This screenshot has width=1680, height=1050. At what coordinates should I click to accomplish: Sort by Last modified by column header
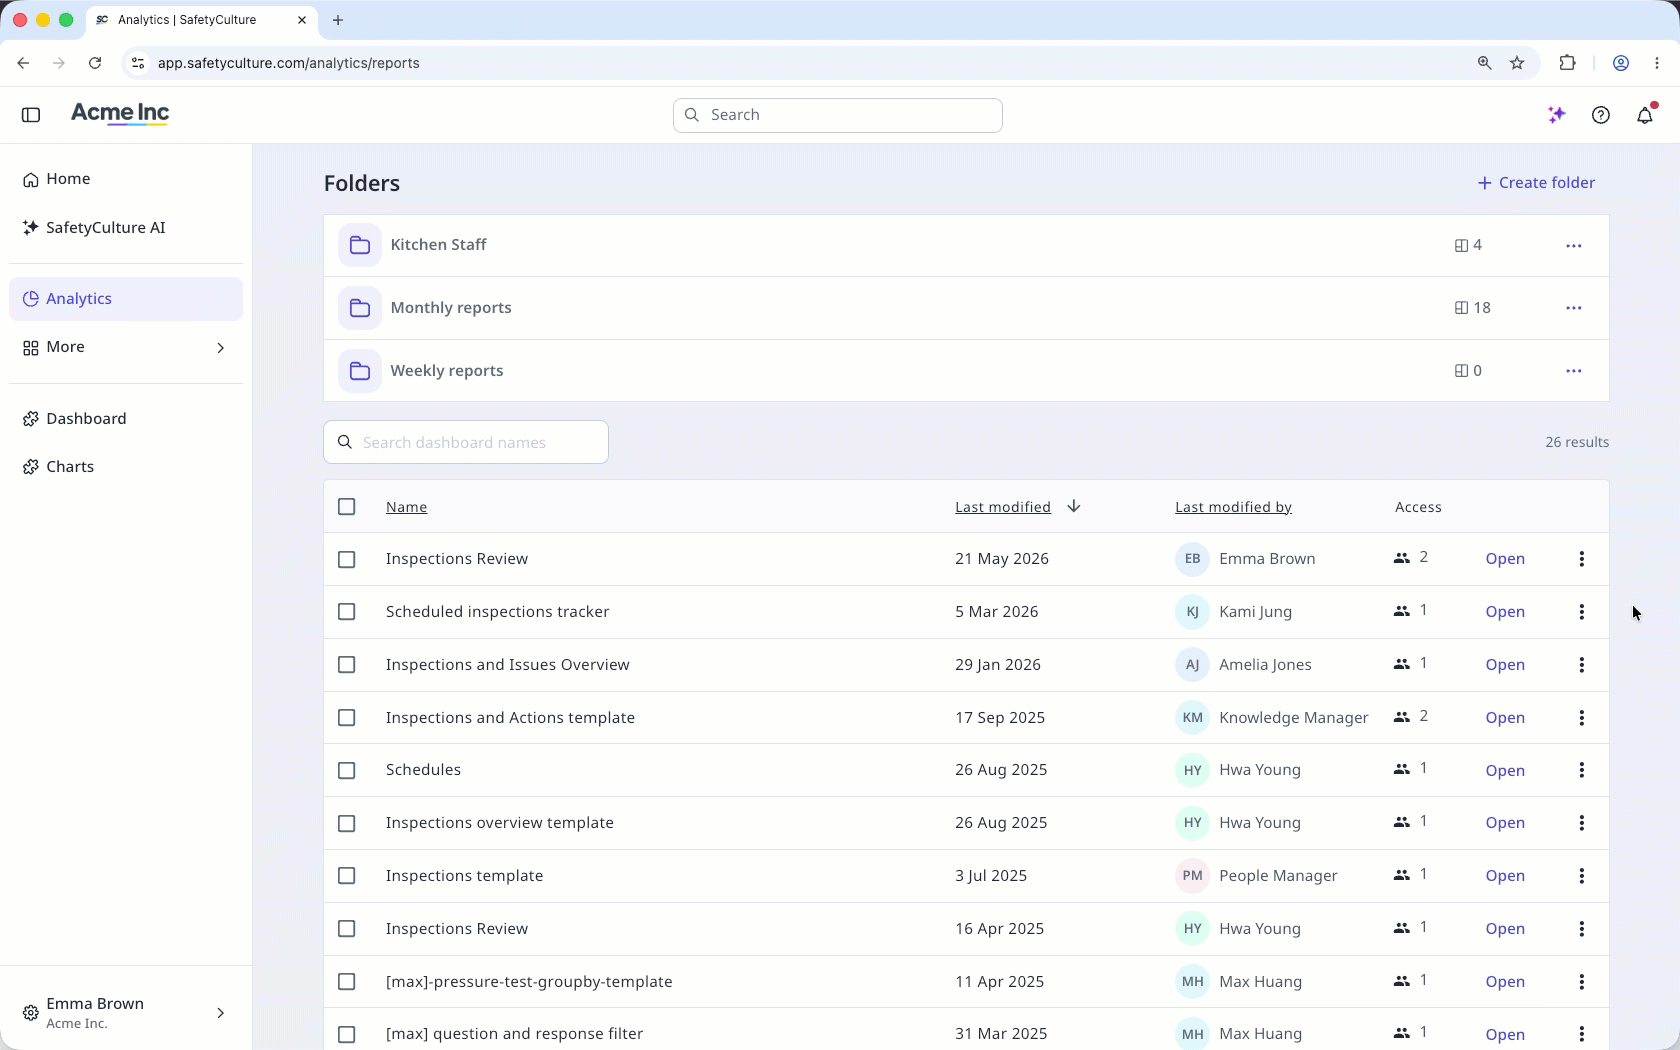click(x=1233, y=507)
